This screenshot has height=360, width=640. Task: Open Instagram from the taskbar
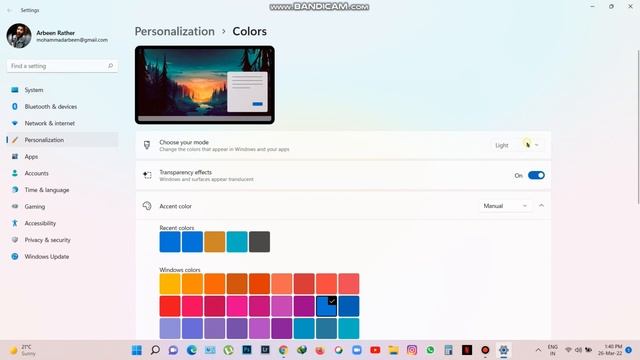point(412,350)
